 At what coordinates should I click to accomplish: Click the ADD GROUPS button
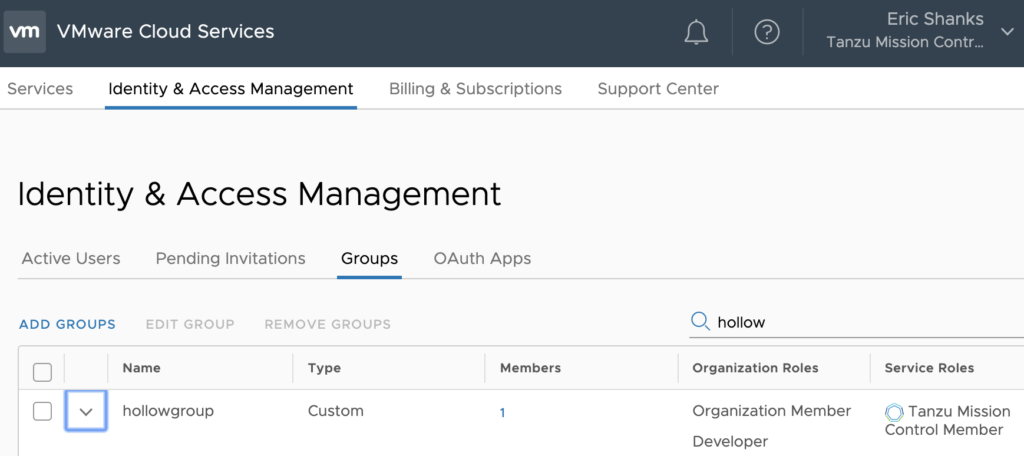click(67, 324)
